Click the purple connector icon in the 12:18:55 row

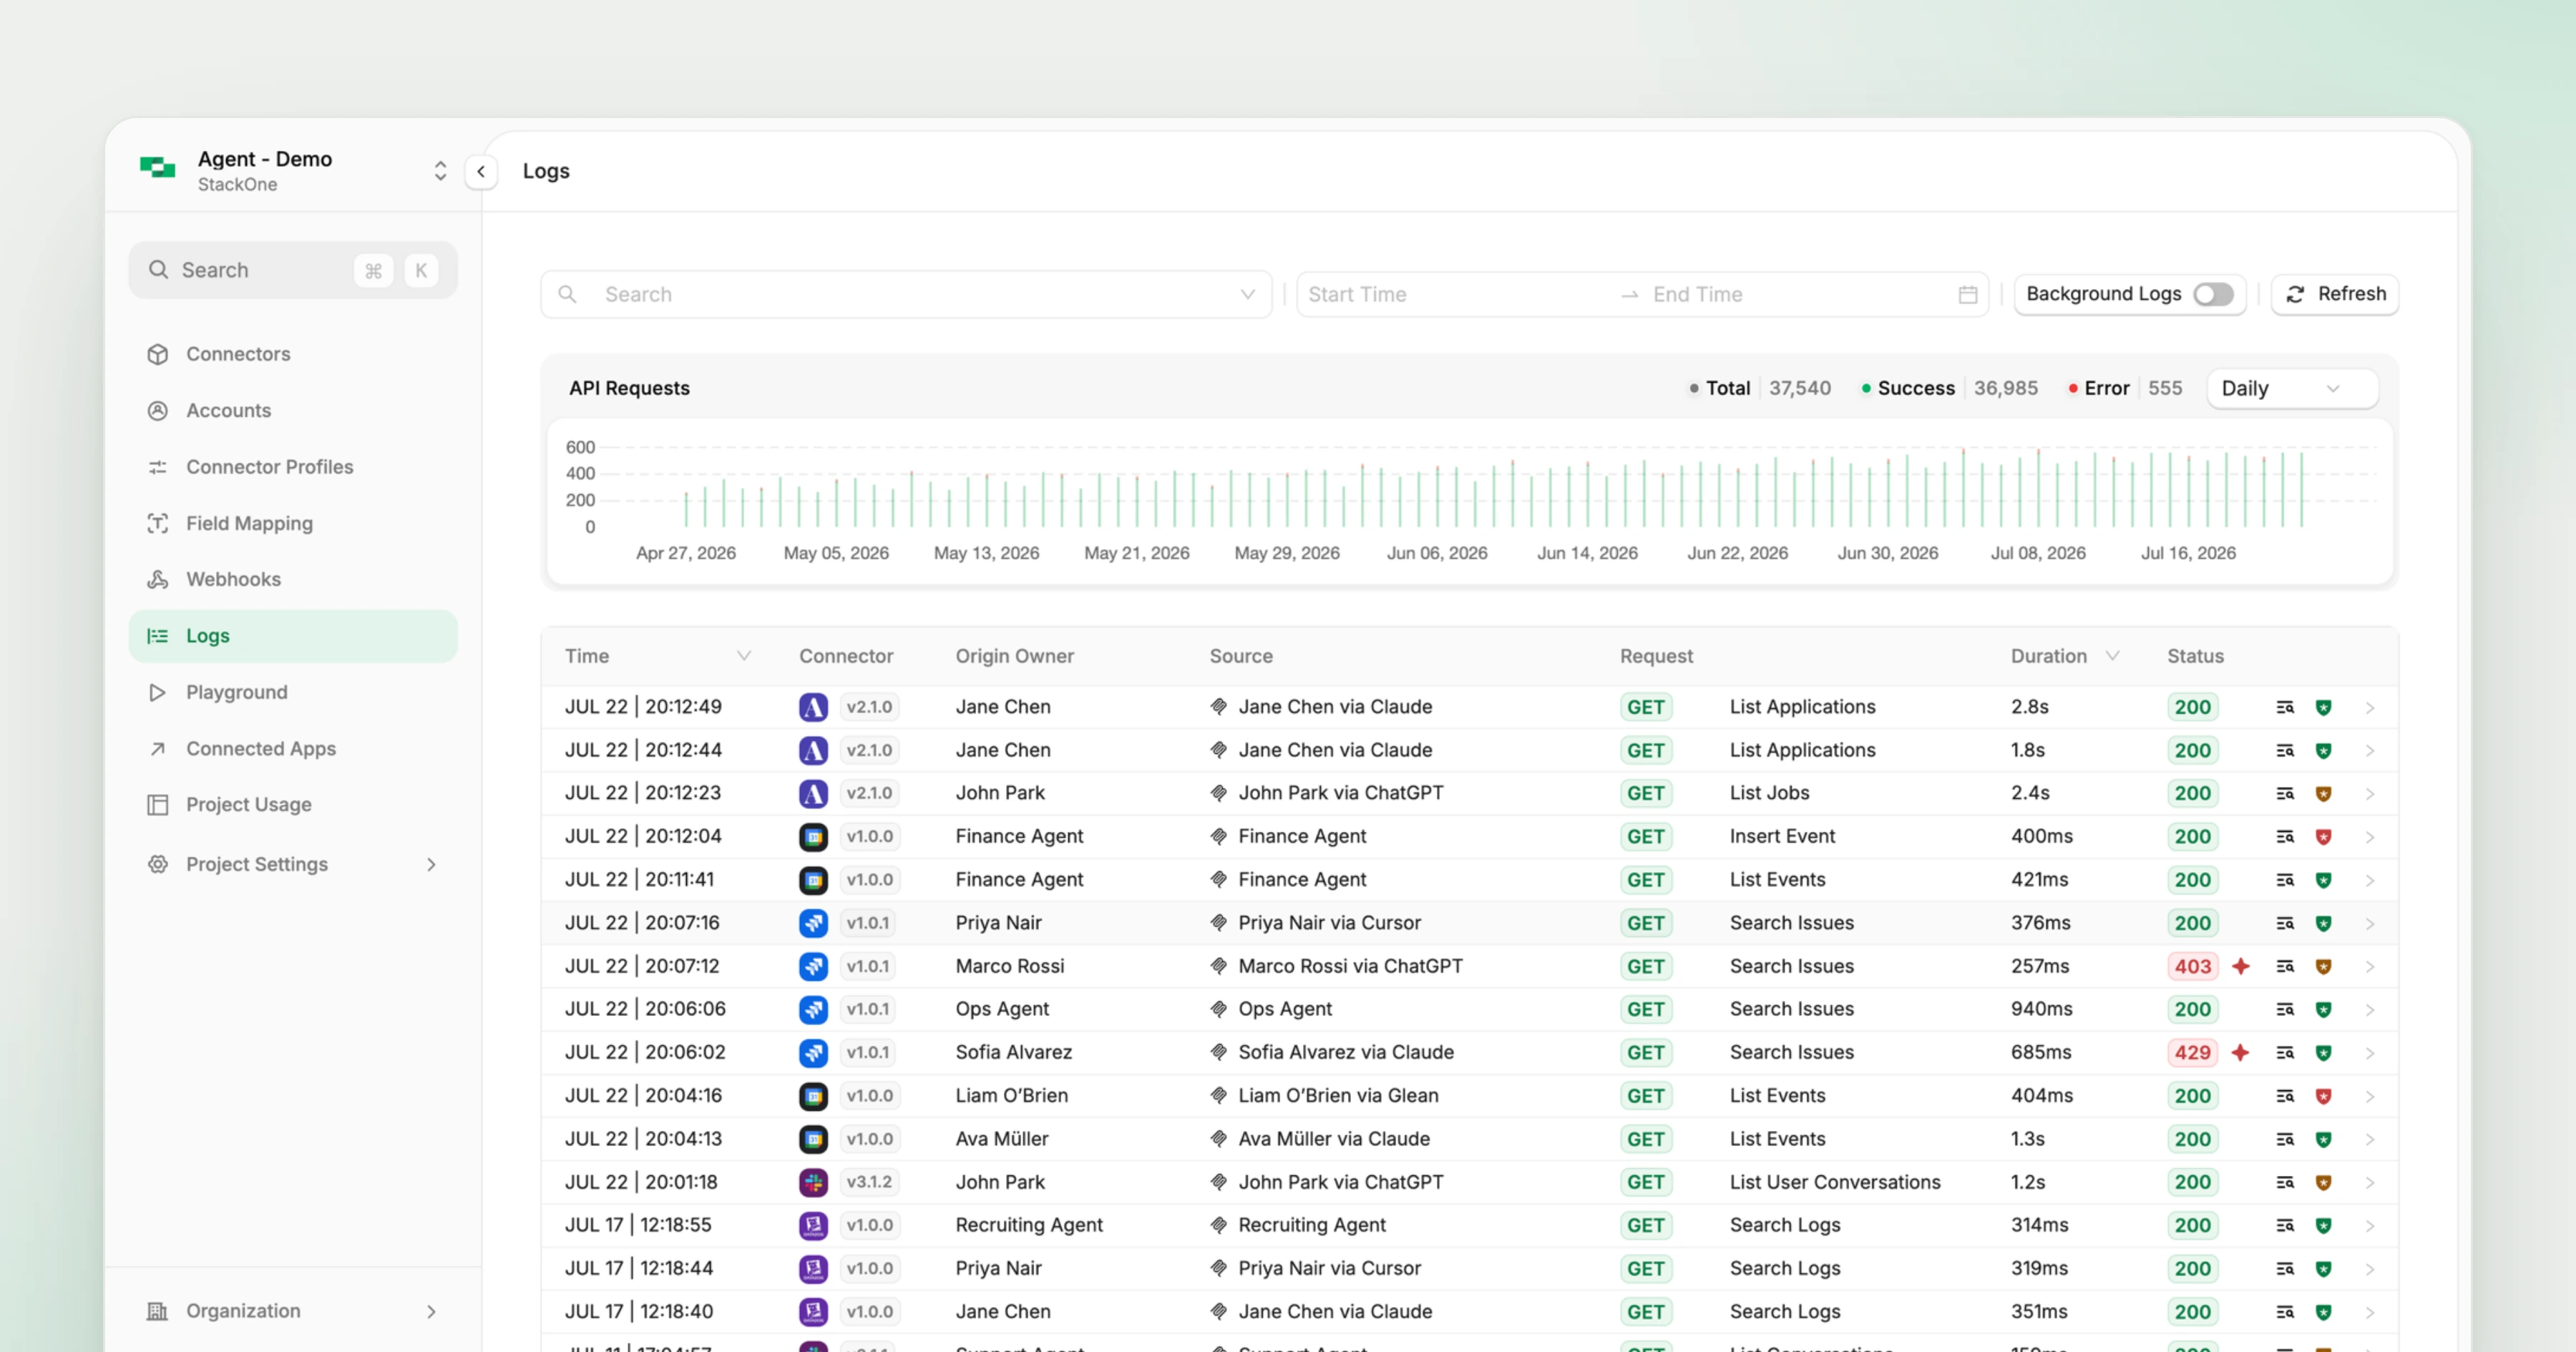pos(813,1225)
